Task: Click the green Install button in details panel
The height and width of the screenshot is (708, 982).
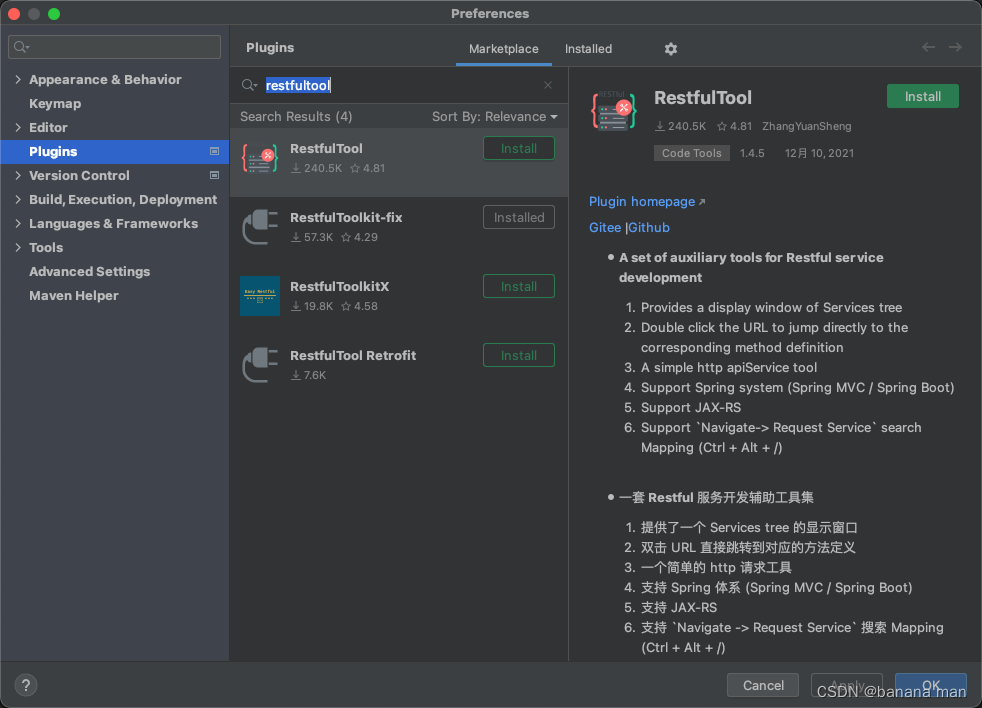Action: click(923, 96)
